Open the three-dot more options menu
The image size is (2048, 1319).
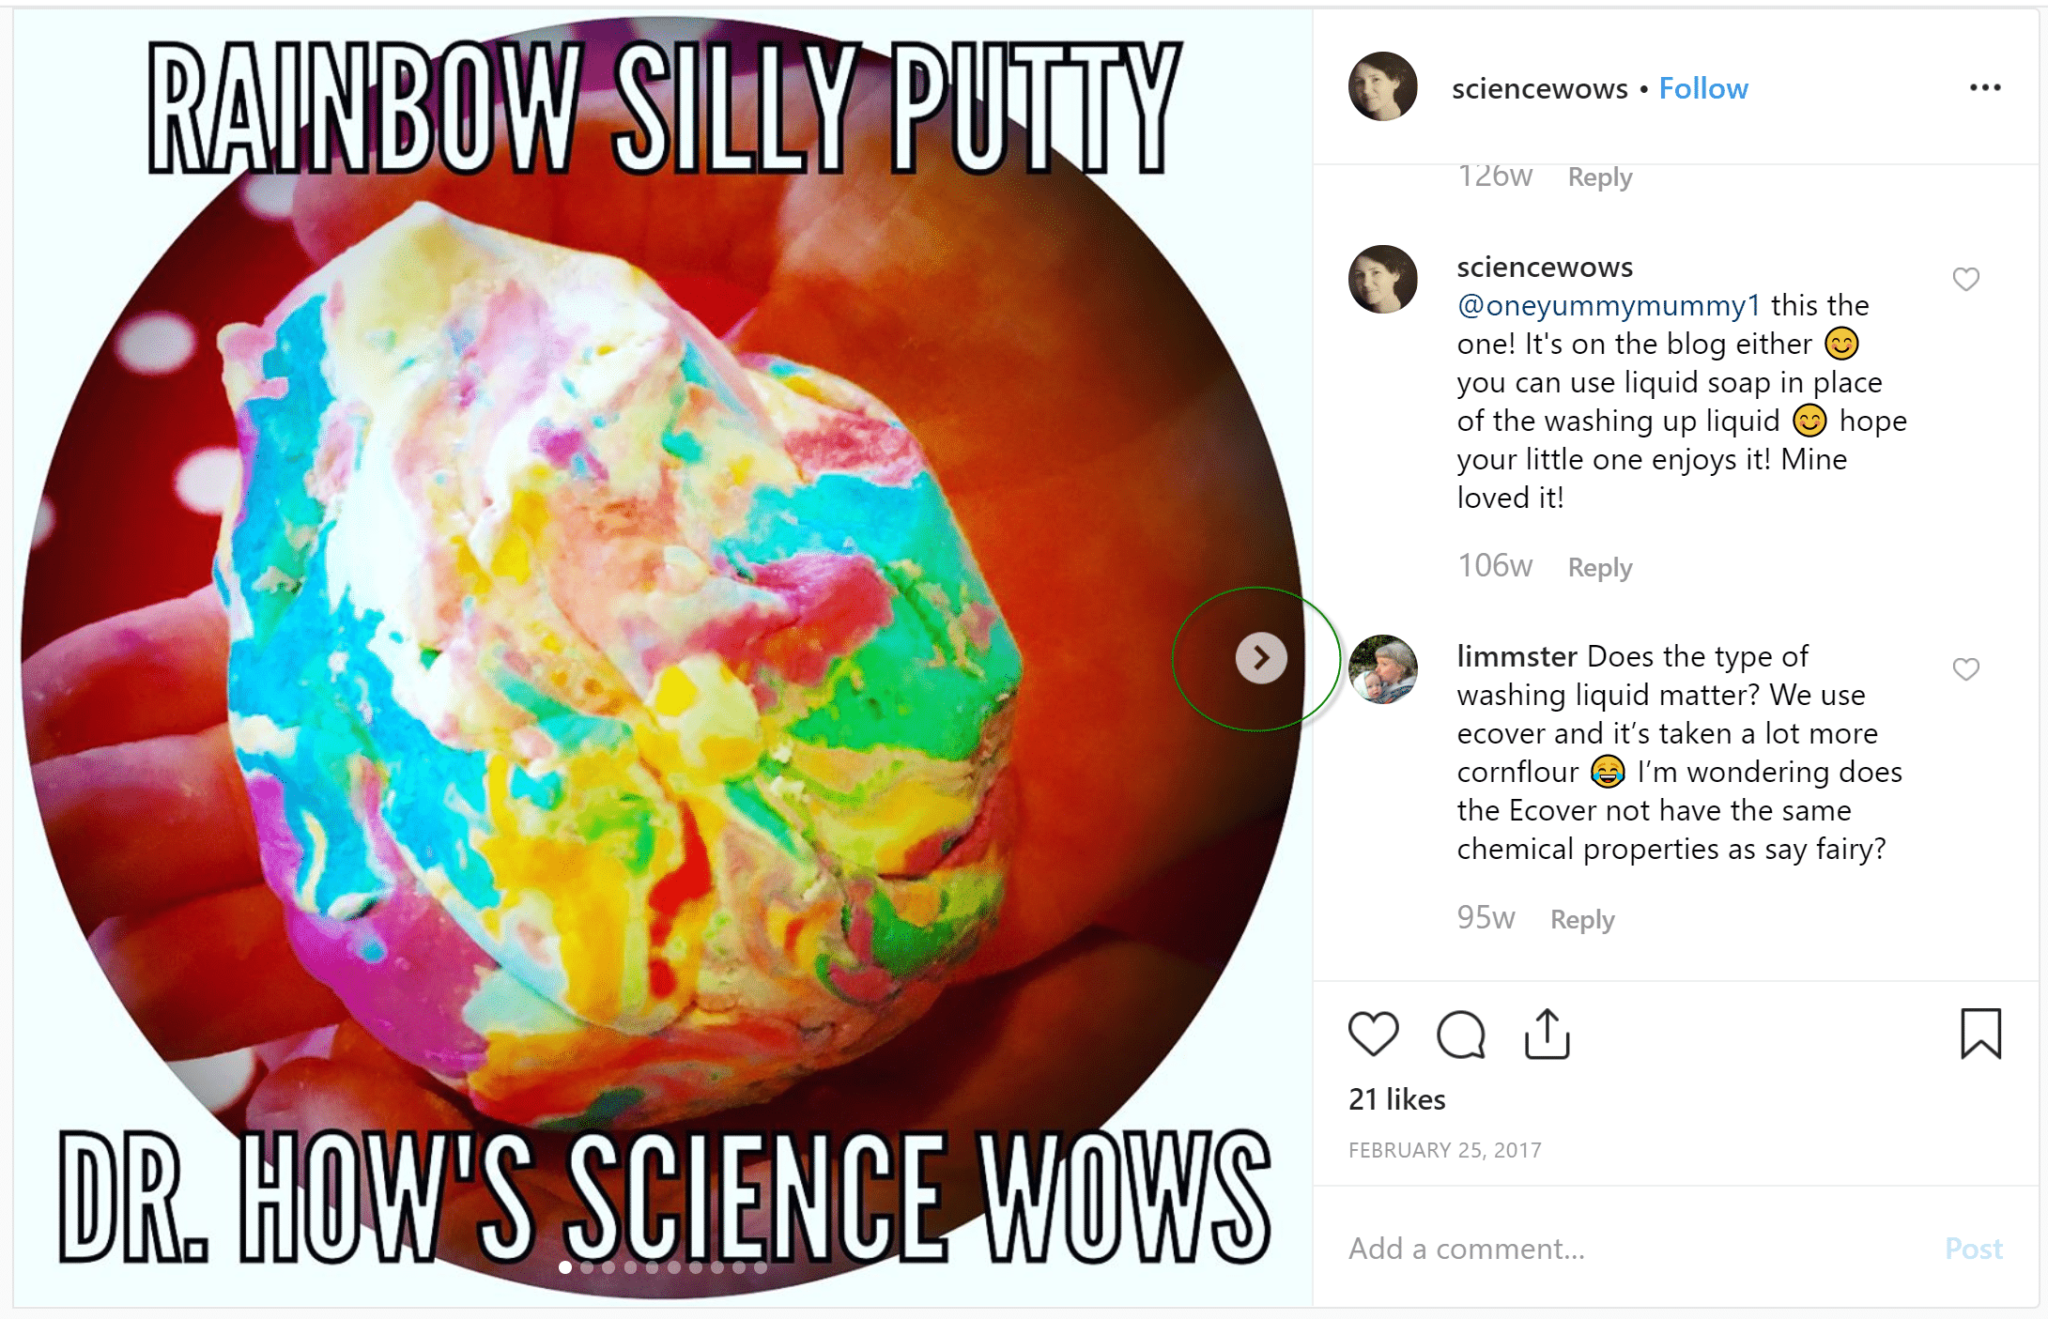(x=1985, y=88)
